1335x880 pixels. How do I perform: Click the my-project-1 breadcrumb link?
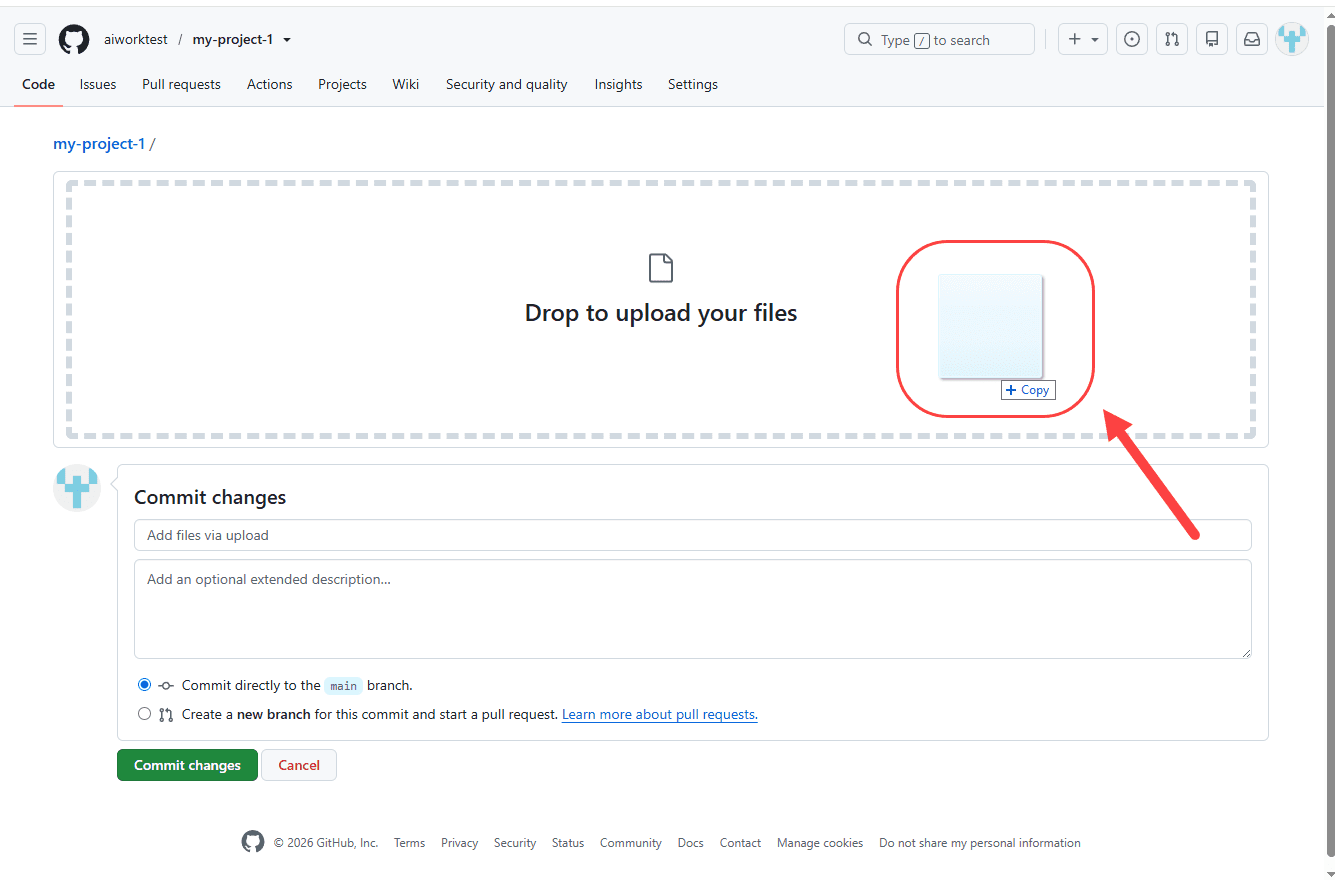(x=99, y=144)
